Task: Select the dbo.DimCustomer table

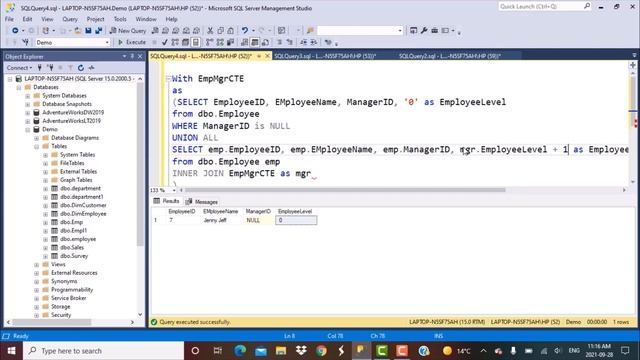Action: (x=83, y=205)
